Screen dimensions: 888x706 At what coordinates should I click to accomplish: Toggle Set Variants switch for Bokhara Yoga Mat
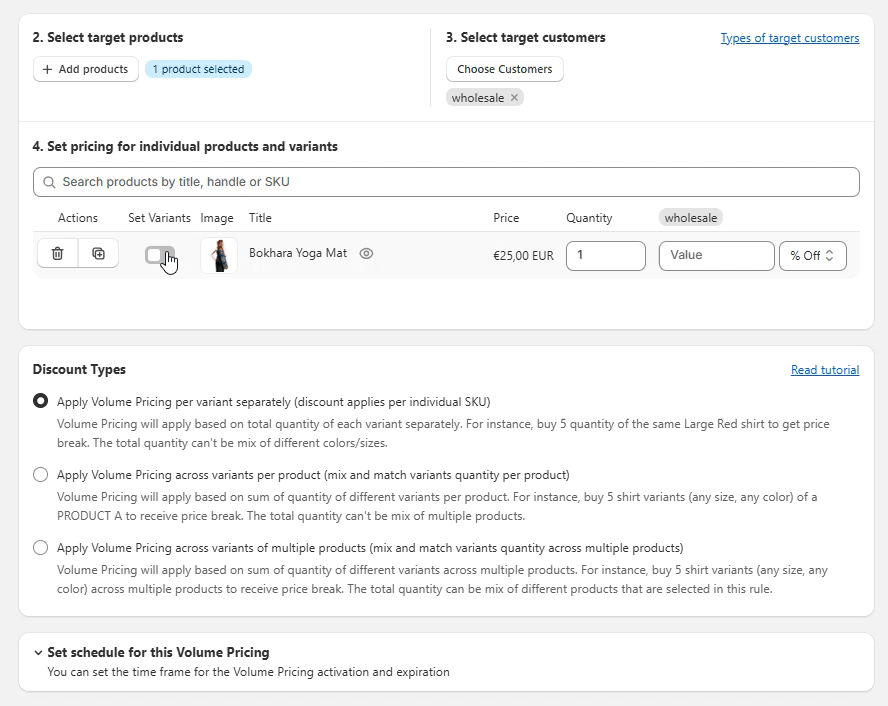(x=159, y=255)
